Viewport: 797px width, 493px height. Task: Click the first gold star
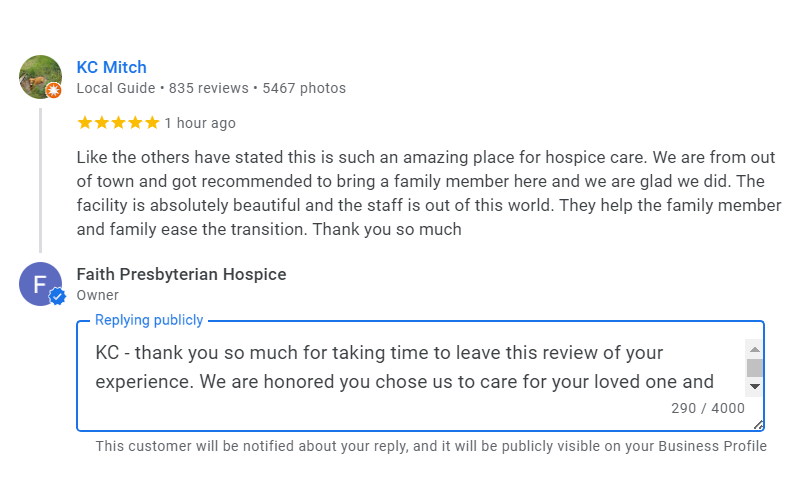pyautogui.click(x=85, y=123)
